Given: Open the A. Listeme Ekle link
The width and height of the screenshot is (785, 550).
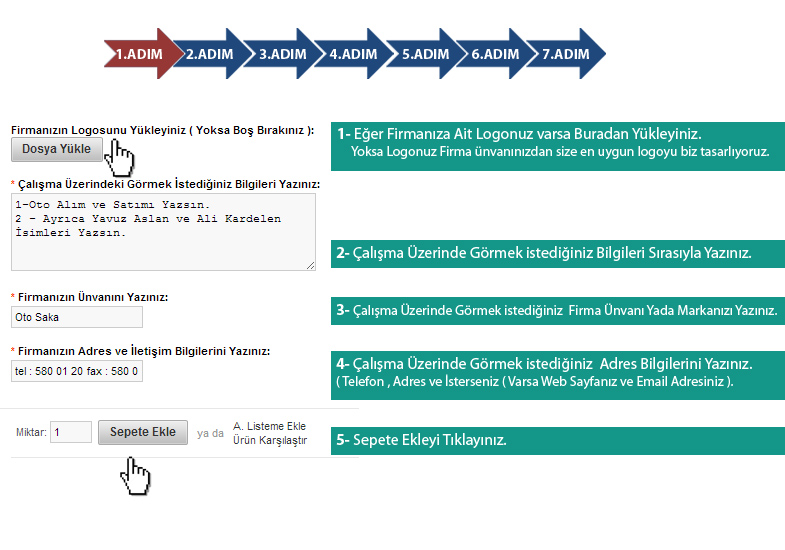Looking at the screenshot, I should coord(269,425).
